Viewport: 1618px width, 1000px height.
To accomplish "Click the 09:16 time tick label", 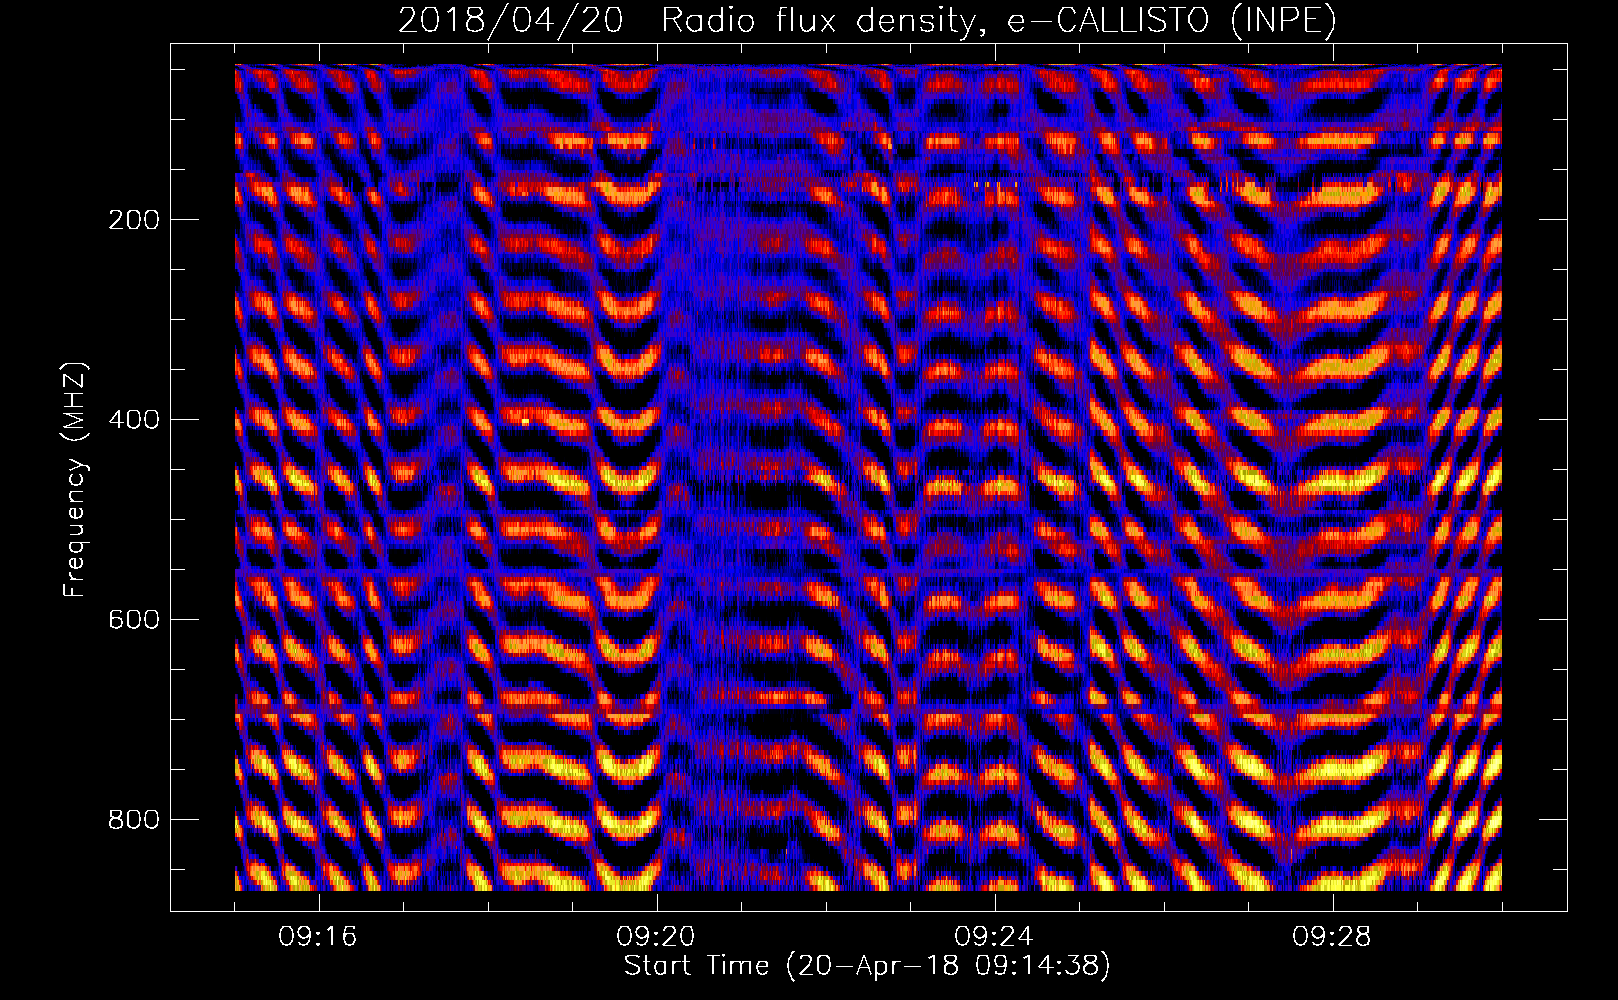I will coord(318,937).
